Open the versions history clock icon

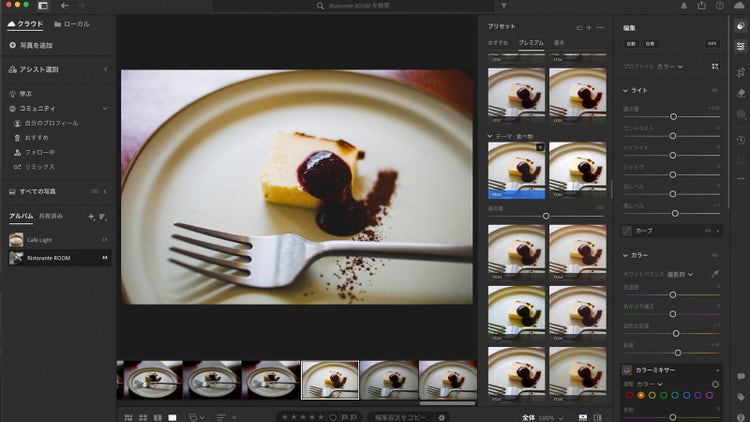[740, 140]
